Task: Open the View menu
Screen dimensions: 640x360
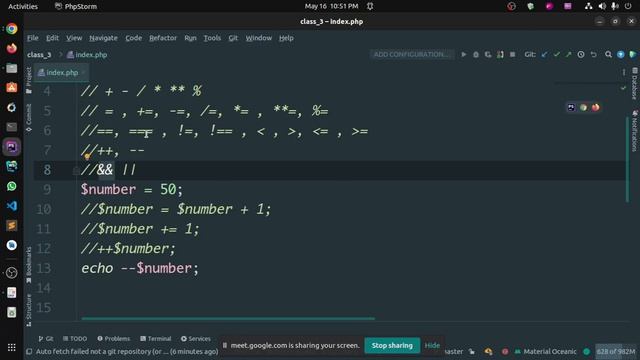Action: coord(74,38)
